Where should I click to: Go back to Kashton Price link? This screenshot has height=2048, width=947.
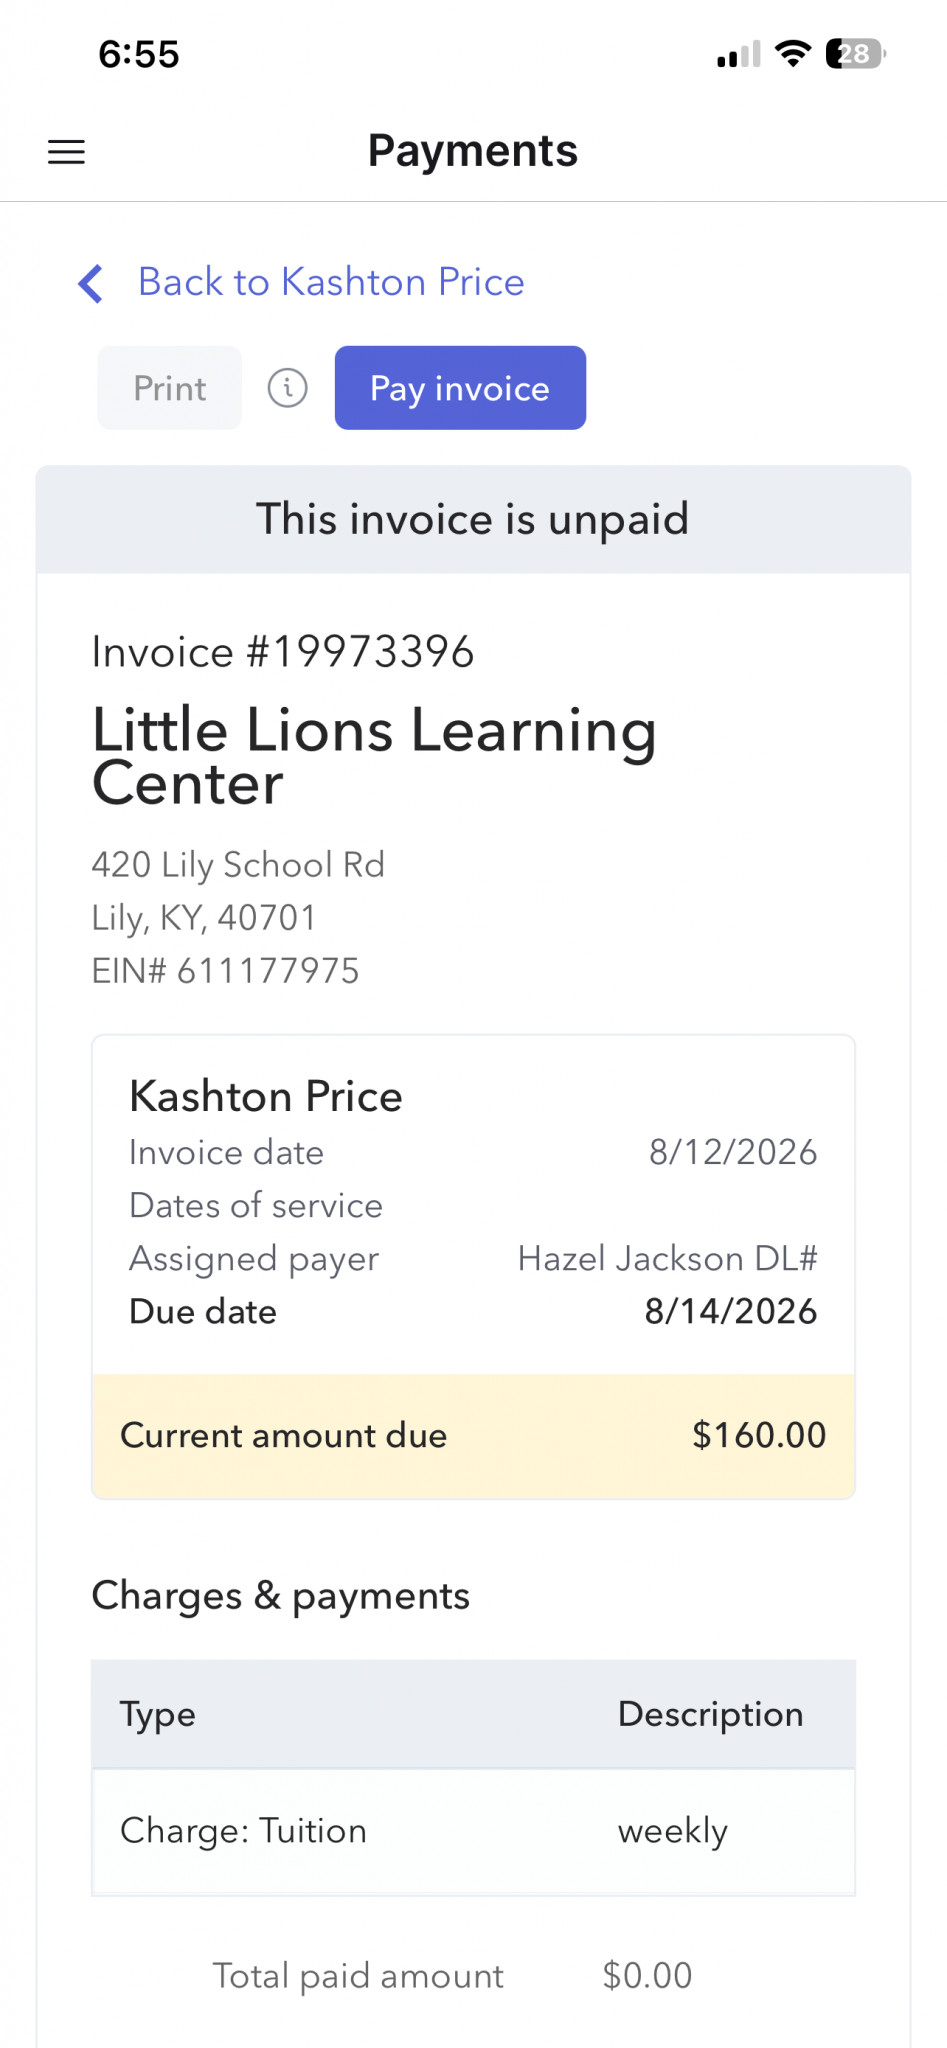pos(331,282)
